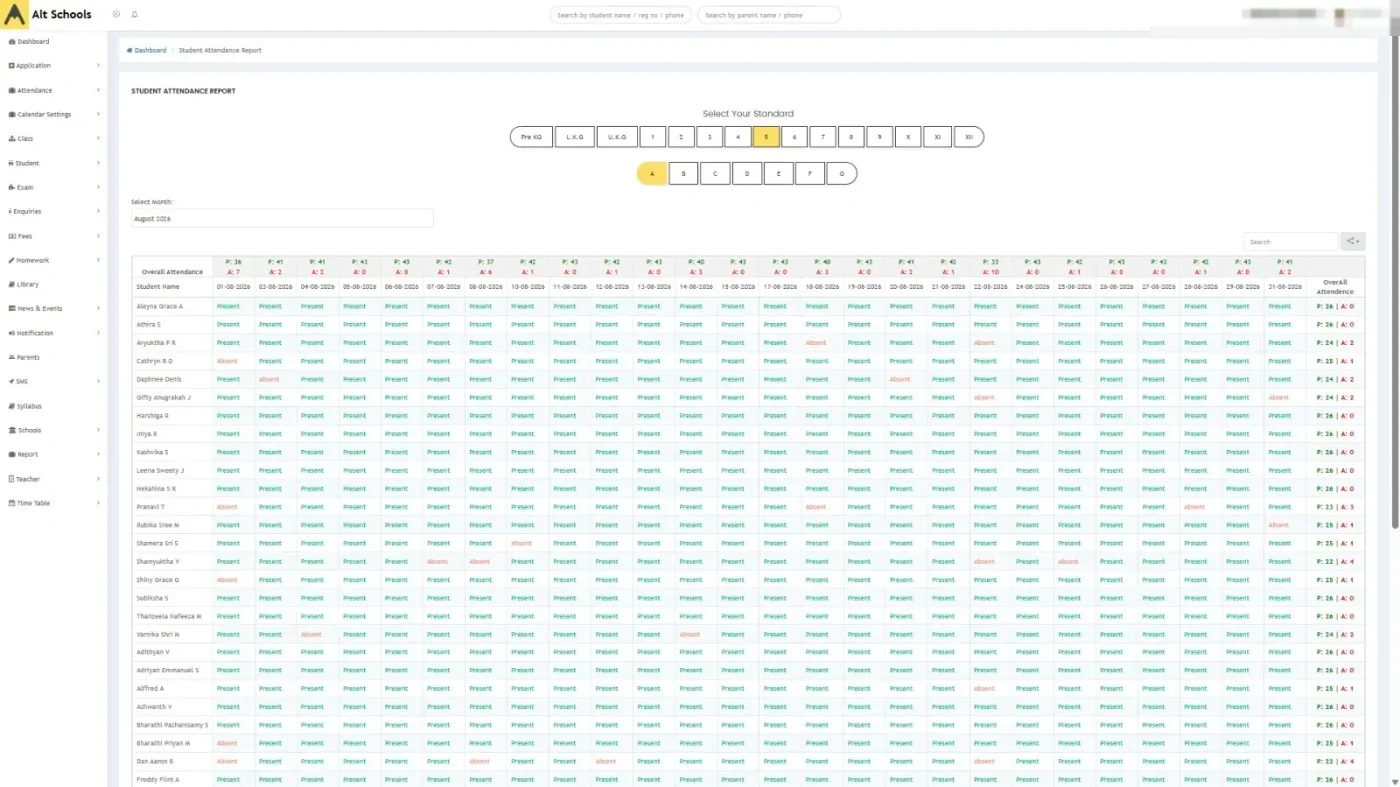Screen dimensions: 1400x787
Task: Open the notifications bell icon
Action: point(135,14)
